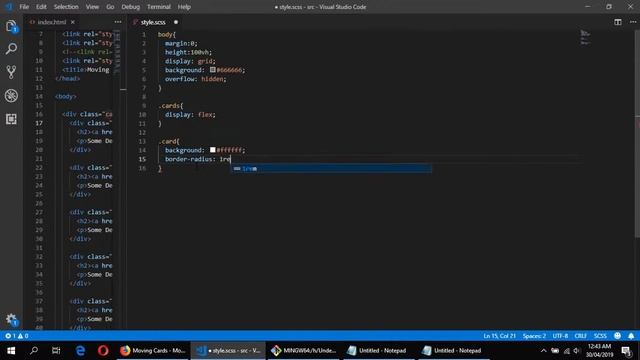Switch to second Untitled - Notepad window
Screen dimensions: 640x360
[x=453, y=350]
